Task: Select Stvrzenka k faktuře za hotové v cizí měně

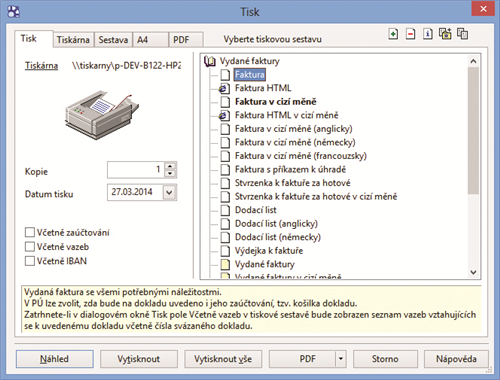Action: tap(316, 197)
